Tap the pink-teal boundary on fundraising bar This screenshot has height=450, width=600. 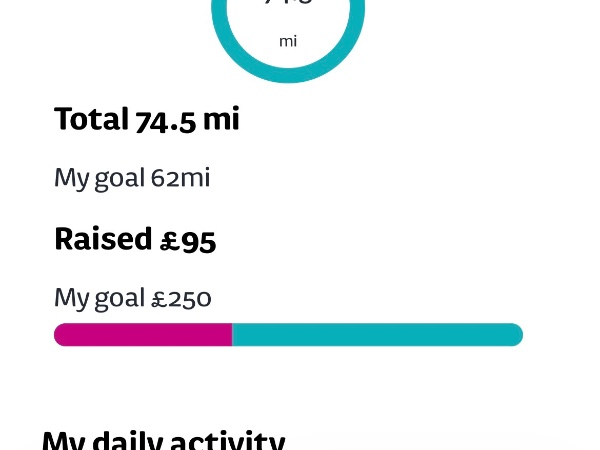[x=232, y=335]
